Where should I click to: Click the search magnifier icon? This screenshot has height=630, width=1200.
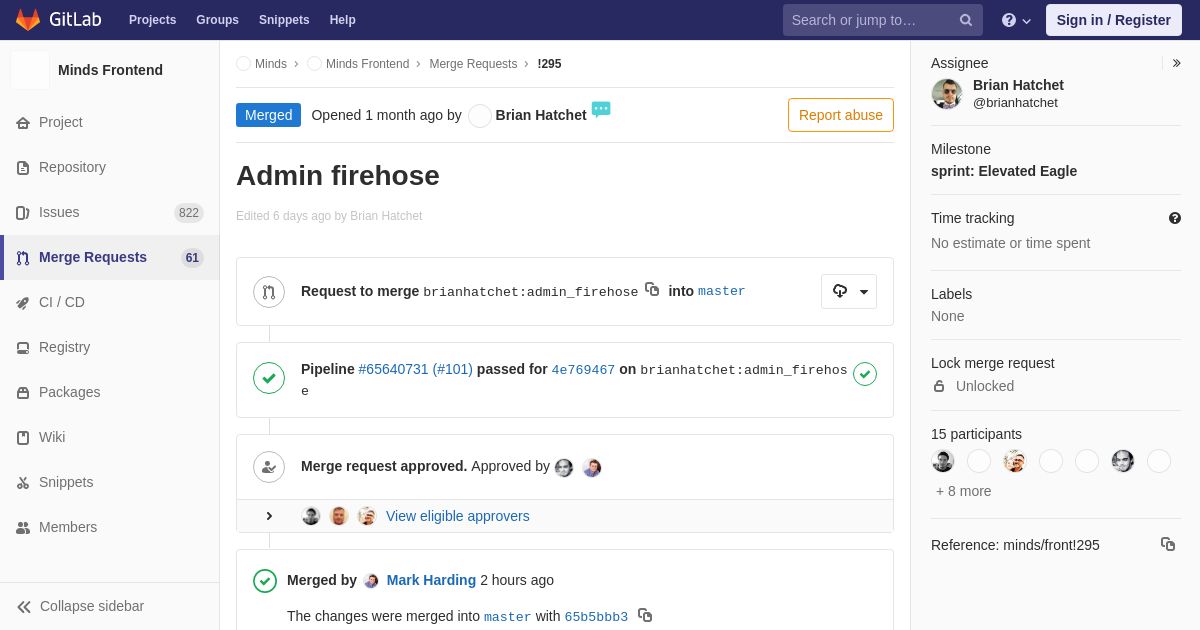click(x=966, y=20)
